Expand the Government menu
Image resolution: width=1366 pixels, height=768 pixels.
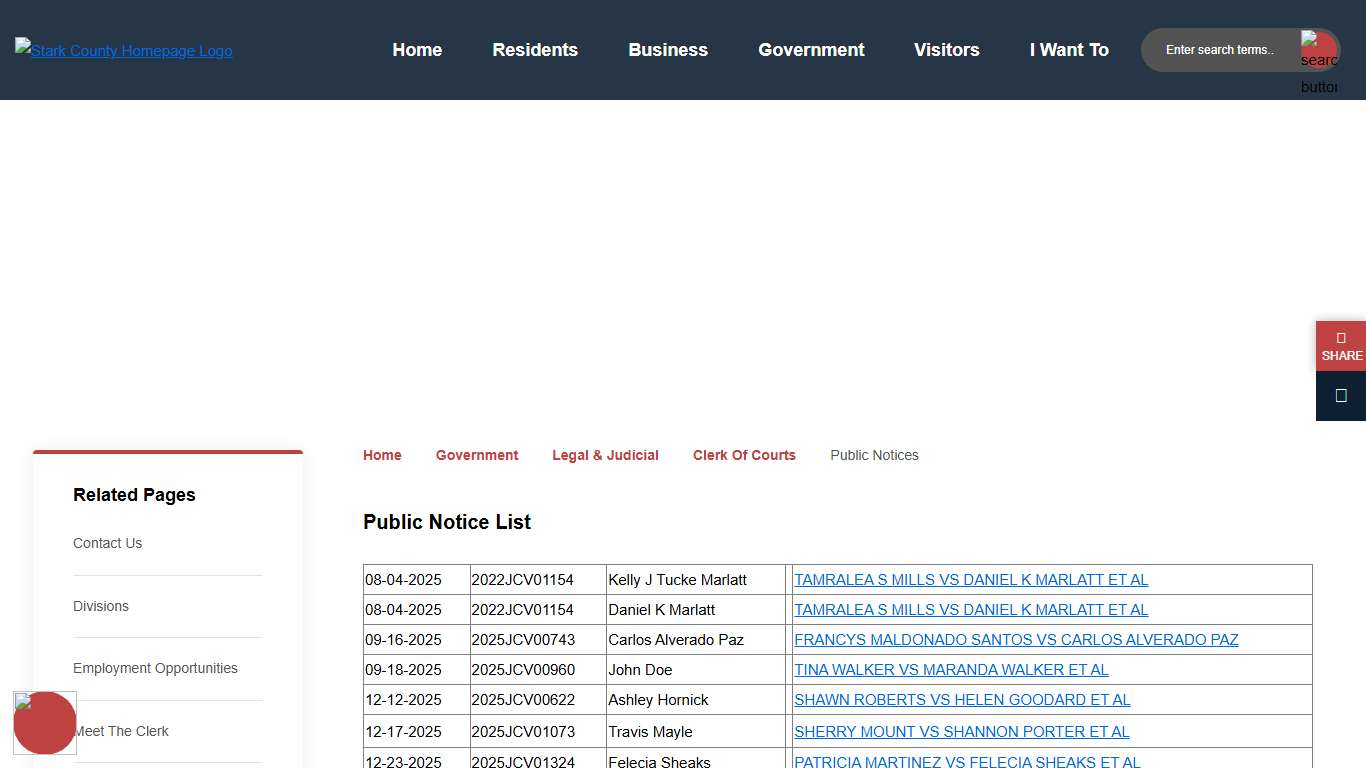click(811, 50)
